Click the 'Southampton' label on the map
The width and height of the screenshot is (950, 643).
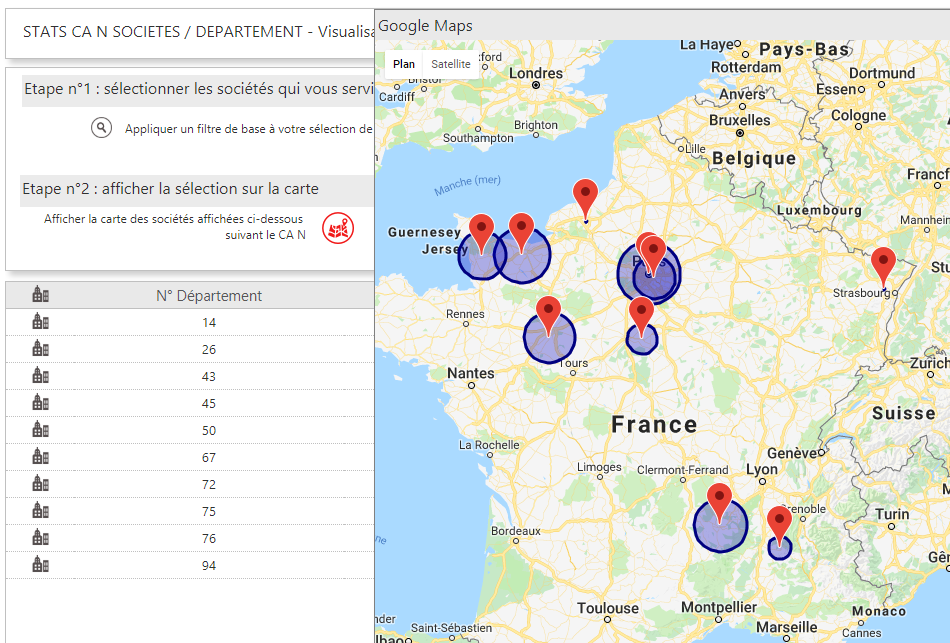(x=478, y=138)
